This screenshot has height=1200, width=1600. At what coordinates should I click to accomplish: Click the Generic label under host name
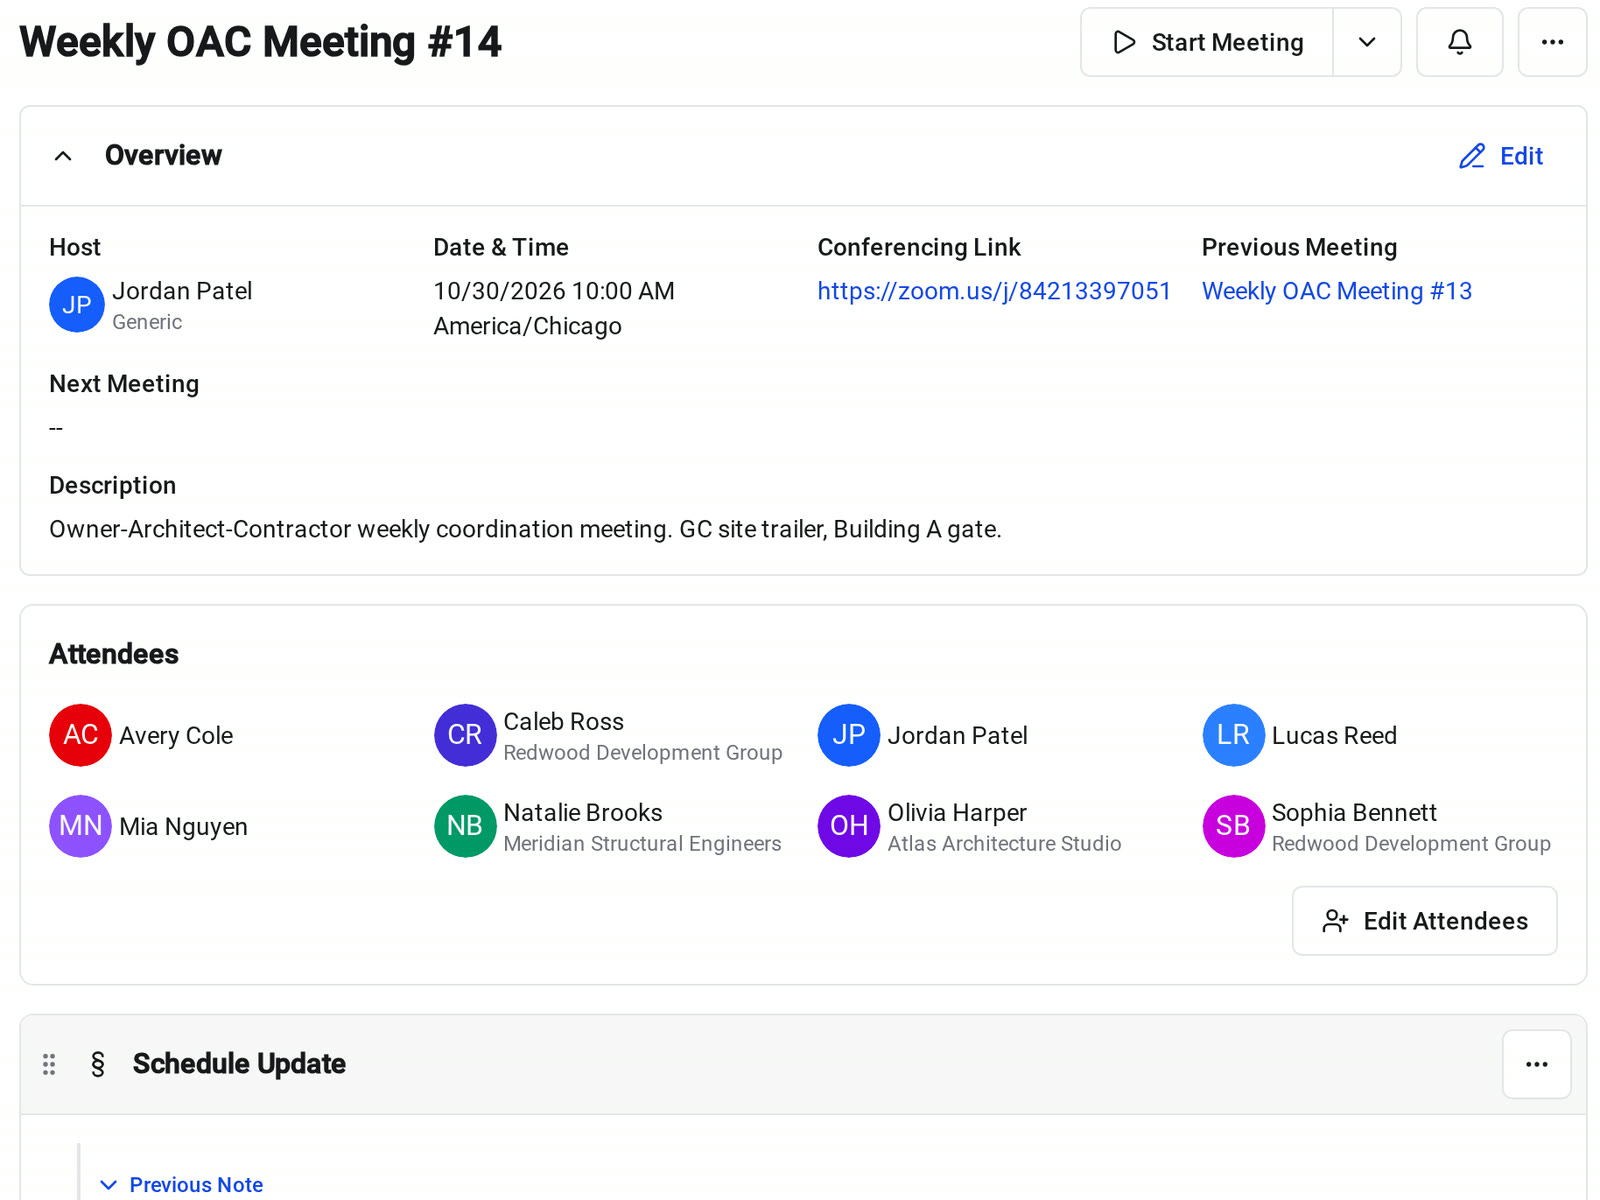point(147,322)
